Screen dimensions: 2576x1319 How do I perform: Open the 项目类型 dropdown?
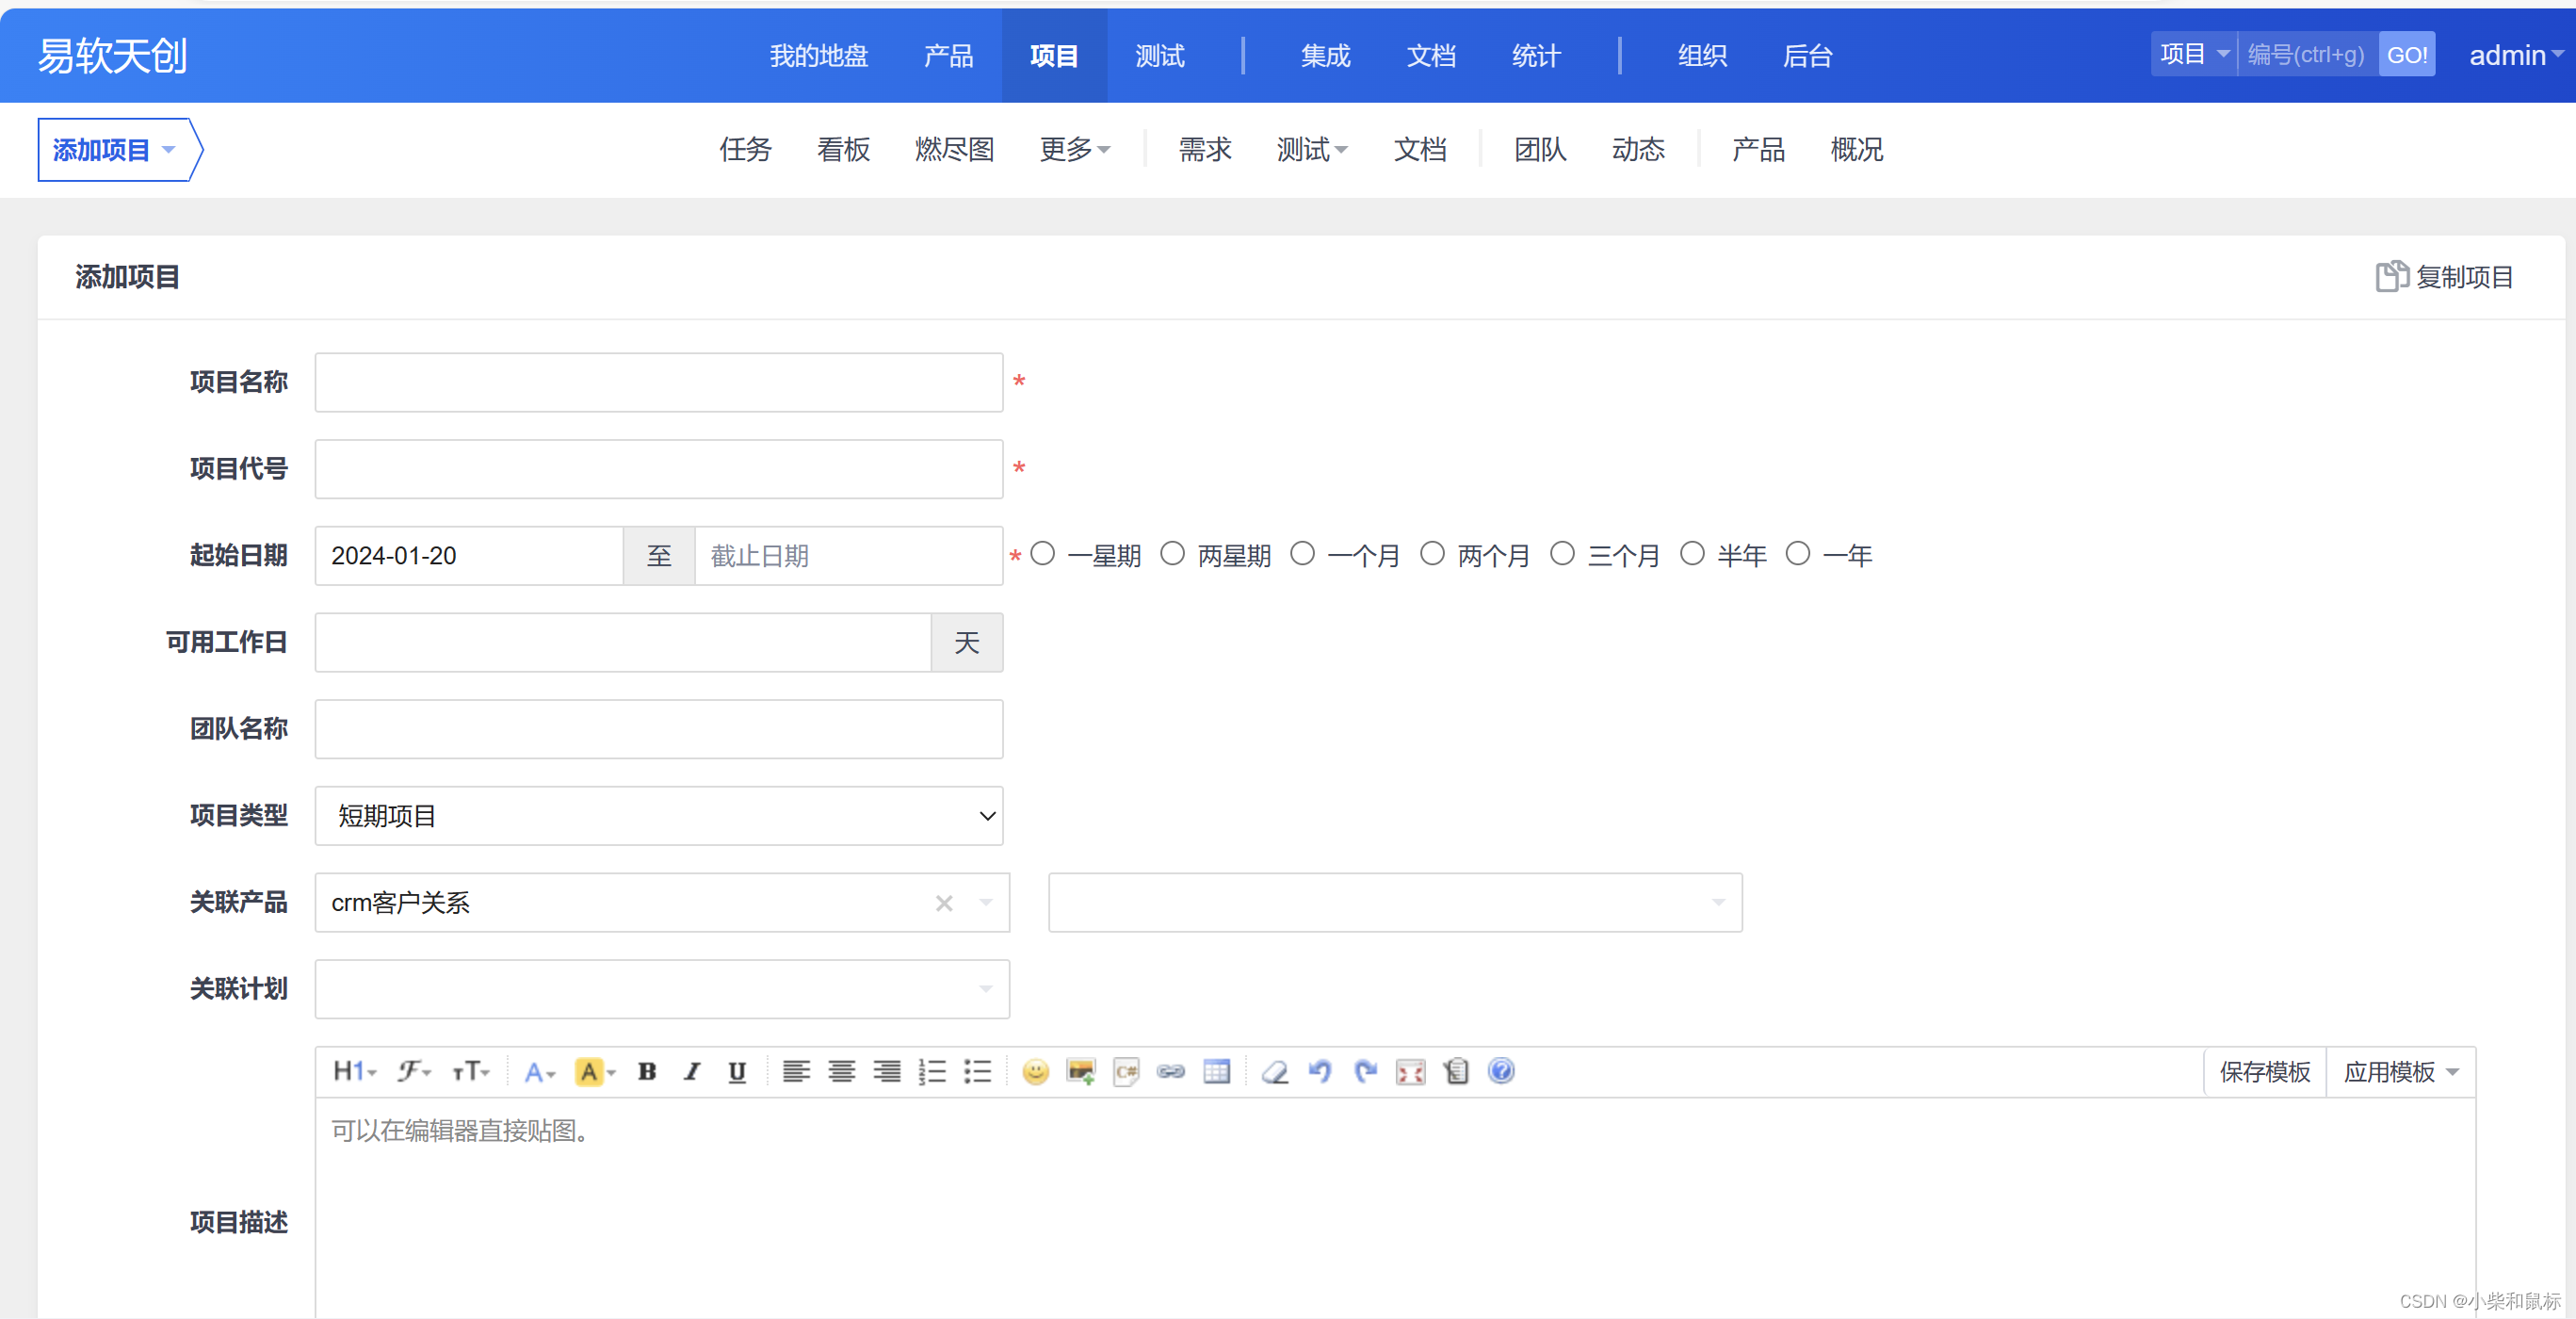(659, 815)
